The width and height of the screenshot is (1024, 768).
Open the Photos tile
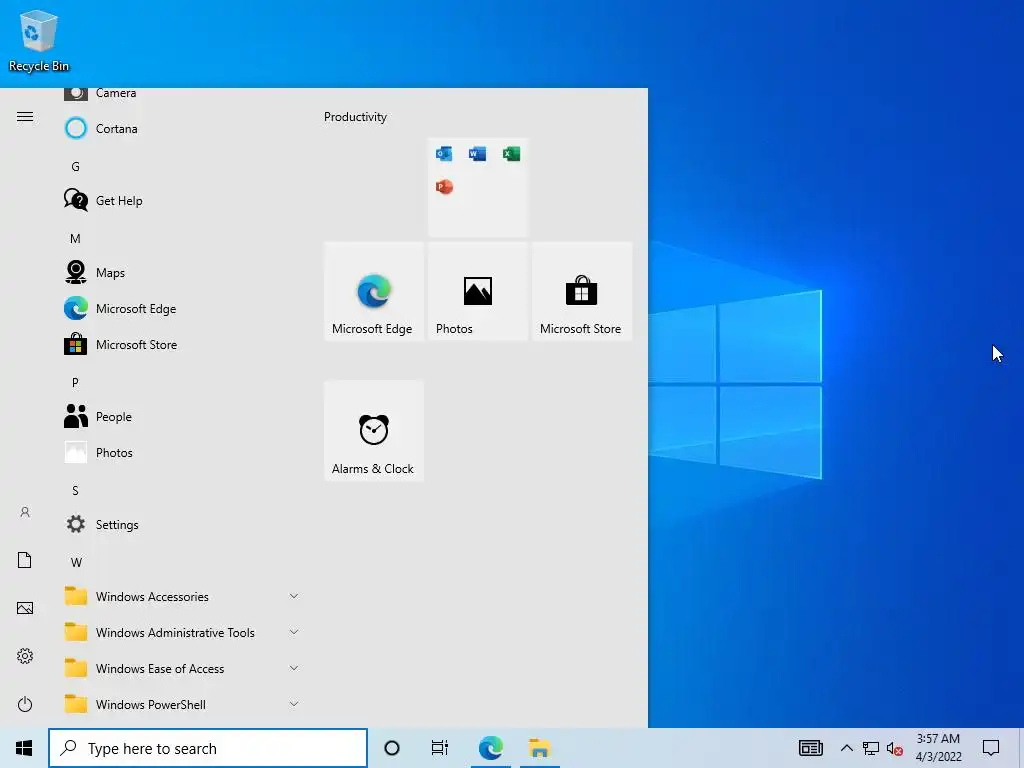[x=477, y=291]
